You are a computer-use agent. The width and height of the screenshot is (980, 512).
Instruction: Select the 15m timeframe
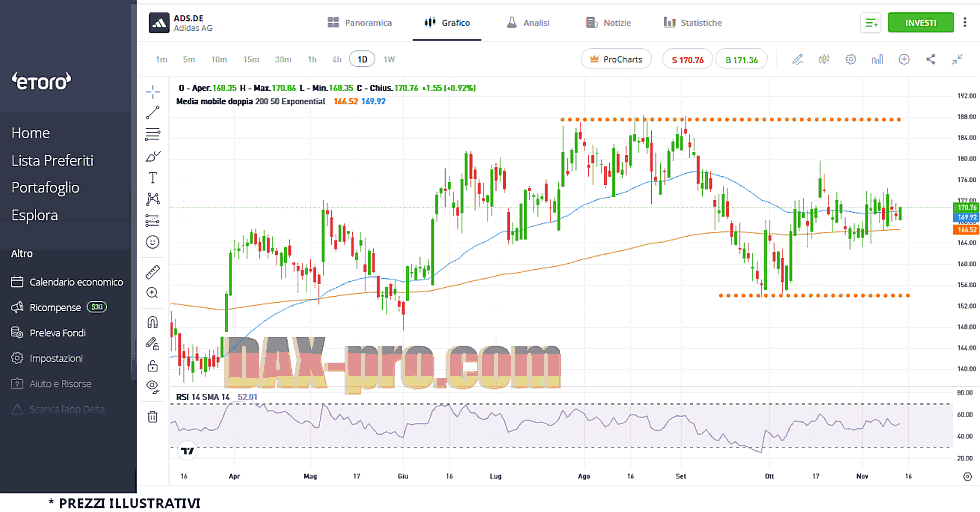tap(251, 59)
